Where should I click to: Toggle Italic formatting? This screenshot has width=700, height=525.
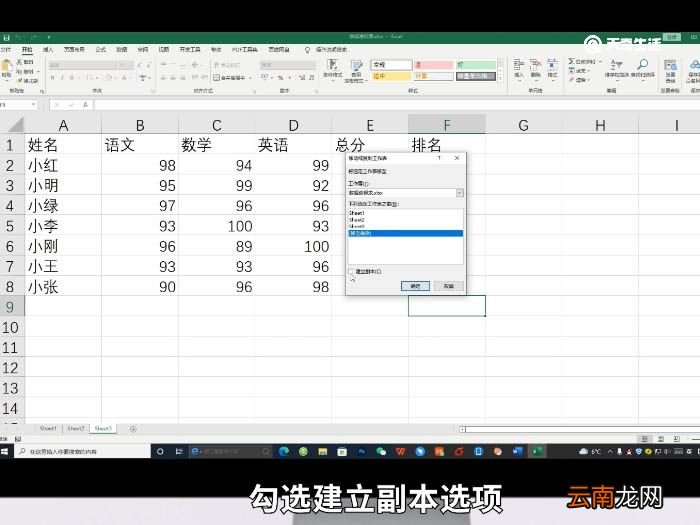[x=62, y=78]
